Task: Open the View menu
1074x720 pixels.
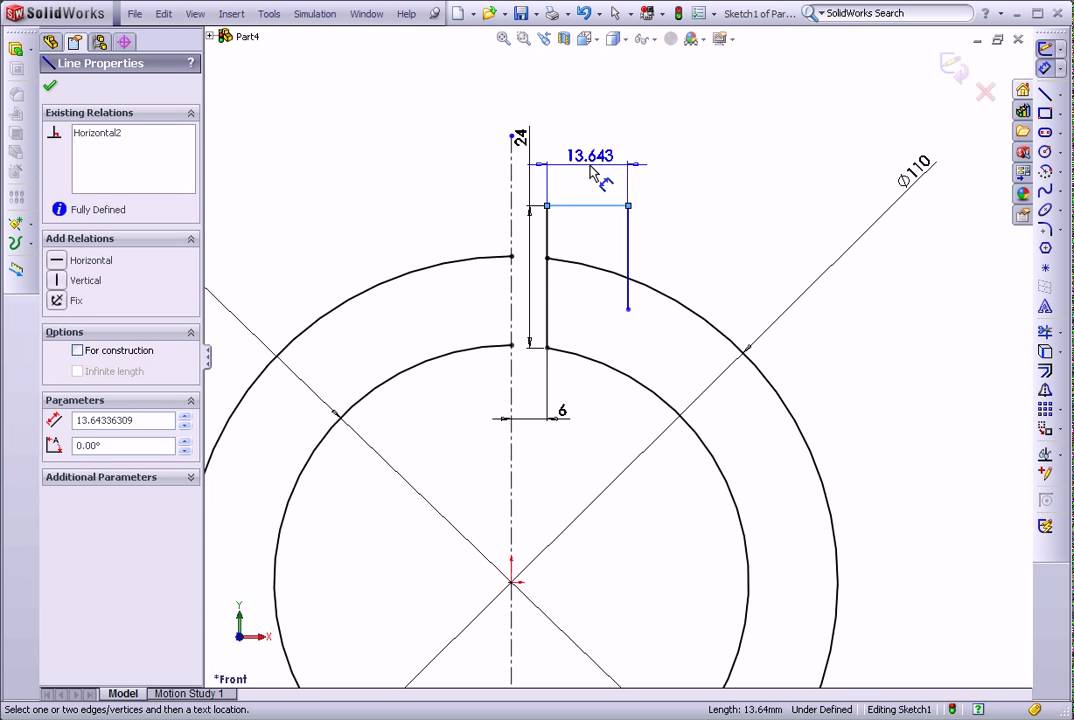Action: pos(195,14)
